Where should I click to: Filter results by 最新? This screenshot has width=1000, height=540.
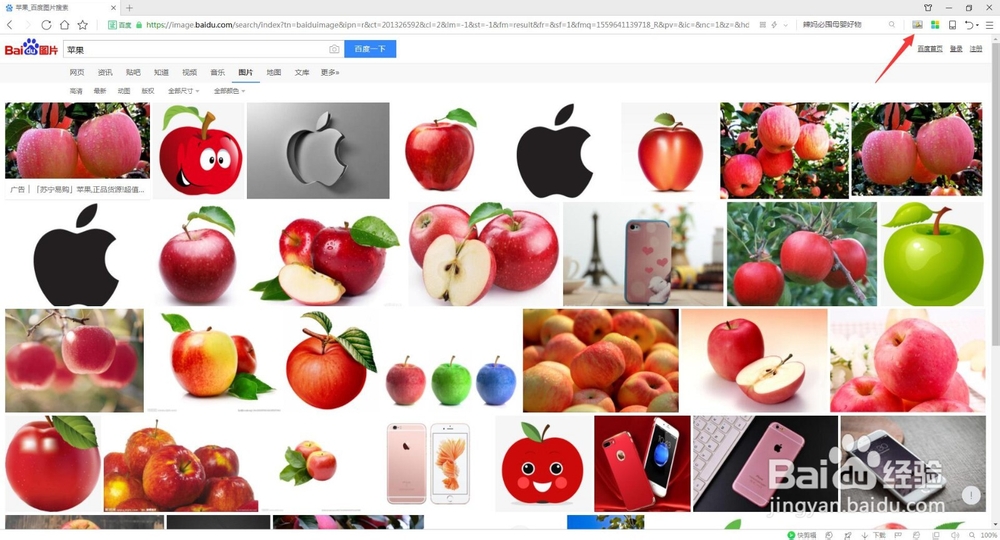click(x=99, y=91)
